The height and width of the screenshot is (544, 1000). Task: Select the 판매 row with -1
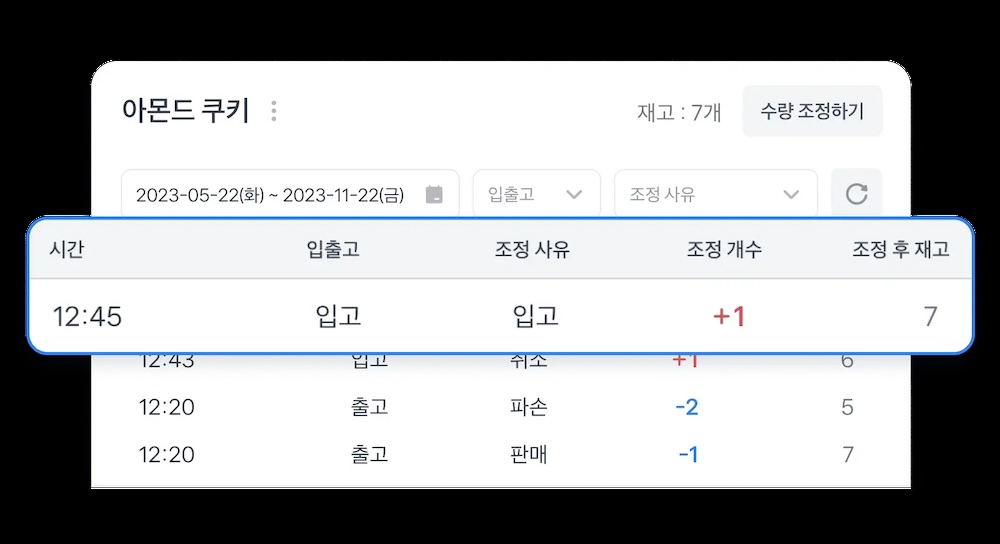click(x=500, y=455)
